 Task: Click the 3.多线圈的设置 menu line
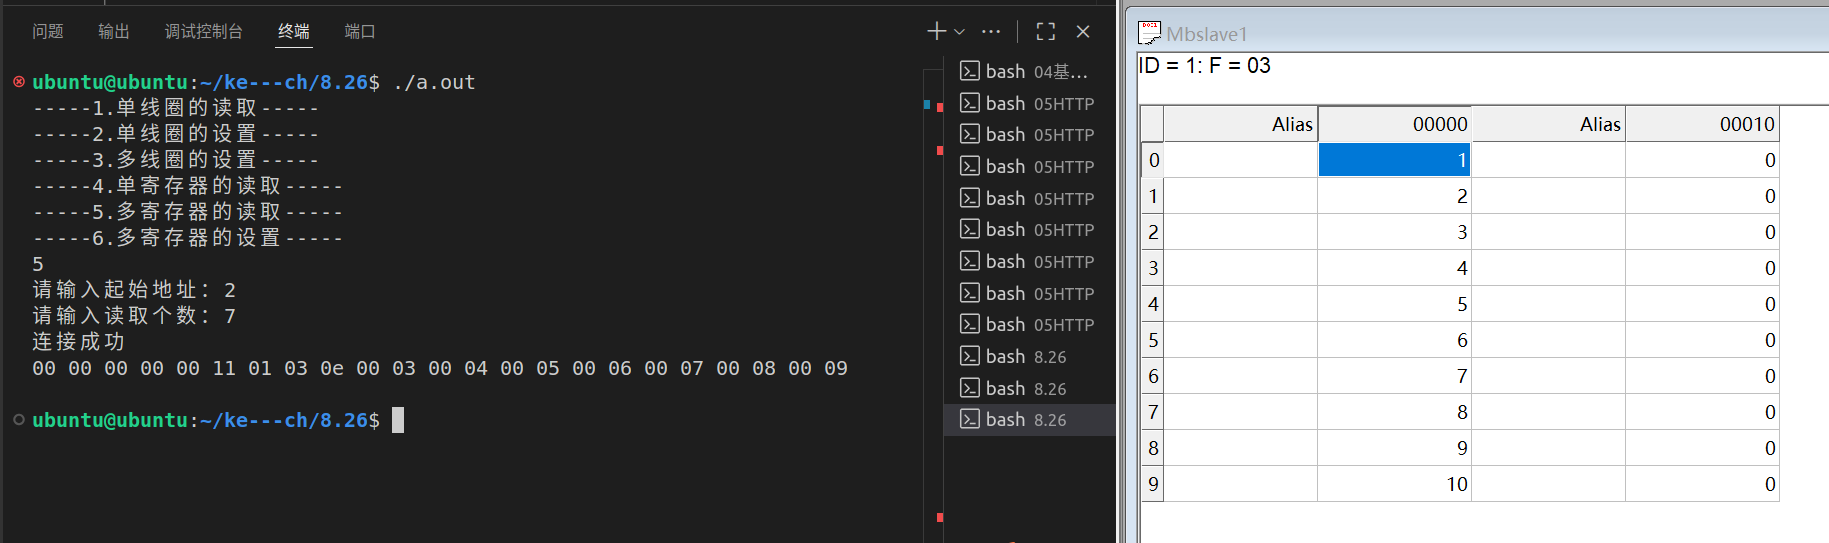point(176,160)
